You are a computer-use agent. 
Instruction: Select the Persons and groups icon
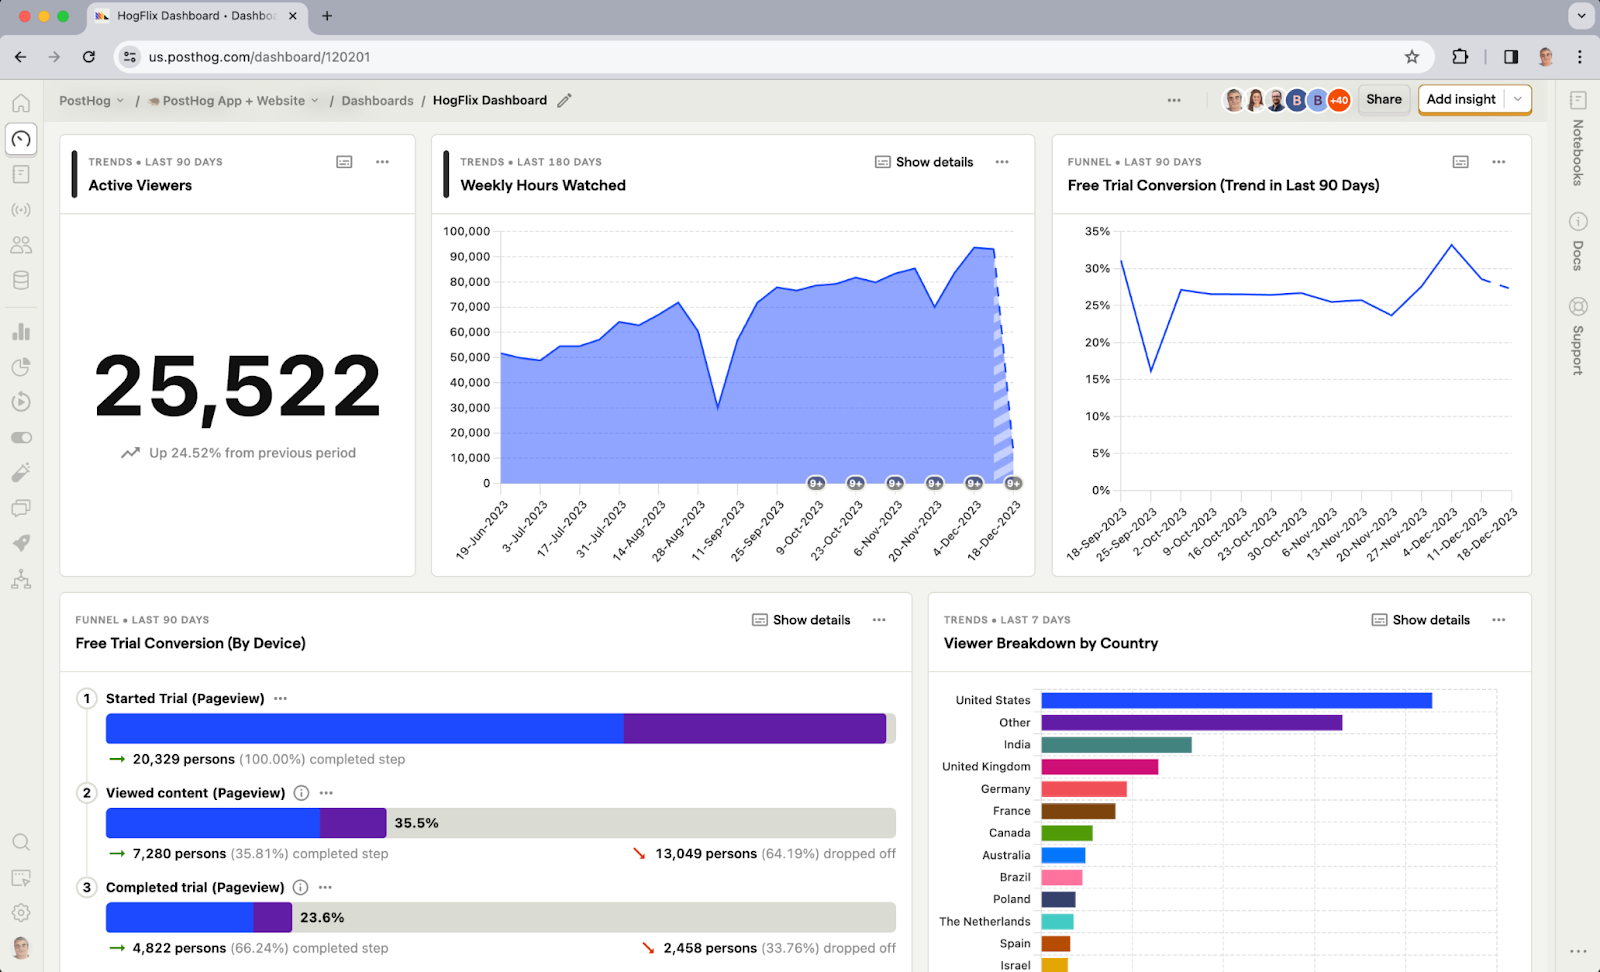pos(21,244)
